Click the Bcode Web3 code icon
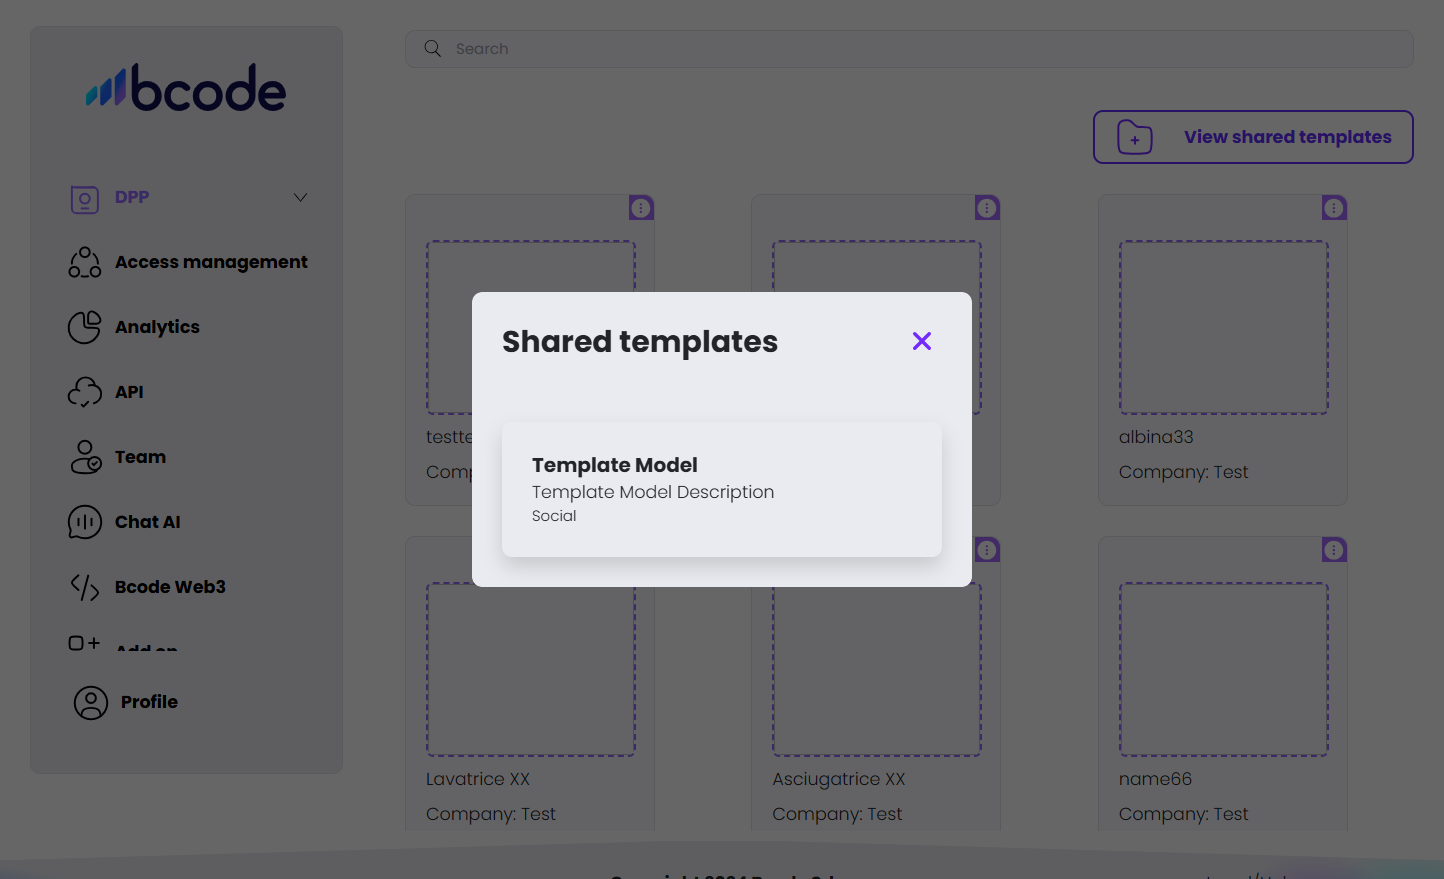1444x879 pixels. tap(85, 587)
